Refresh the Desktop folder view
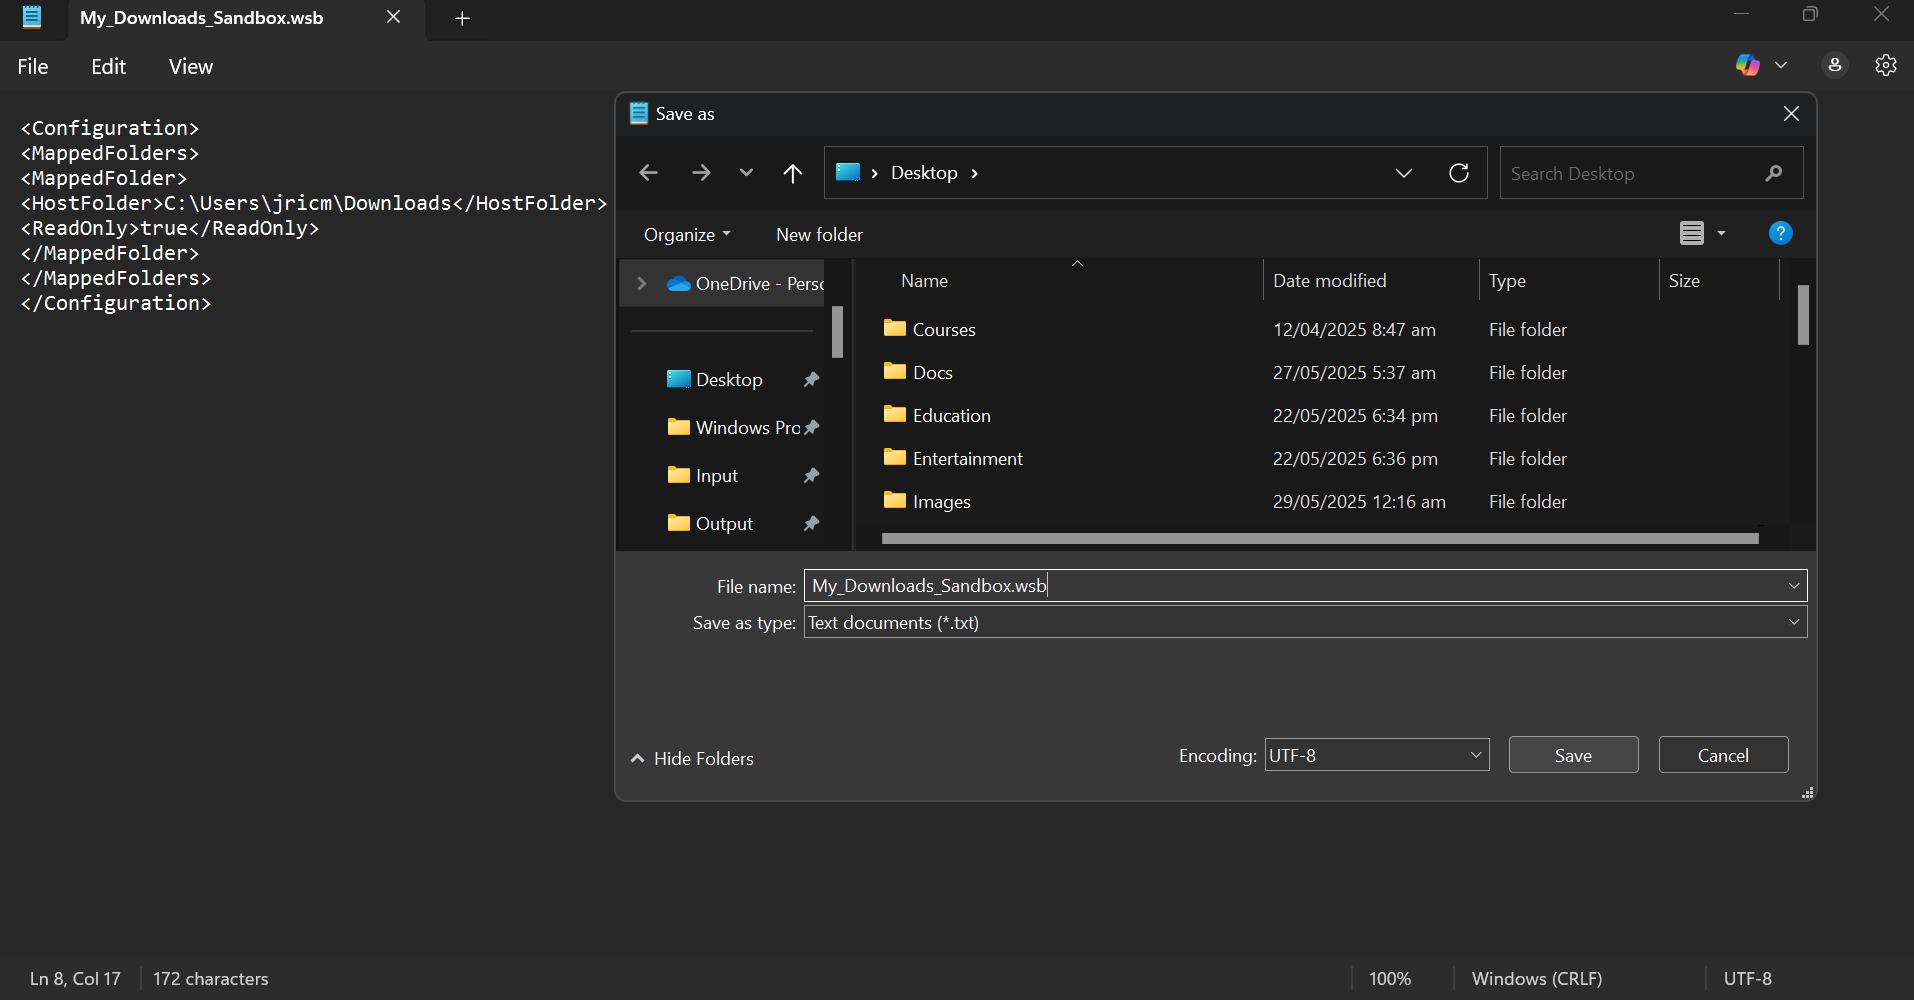 (1459, 172)
